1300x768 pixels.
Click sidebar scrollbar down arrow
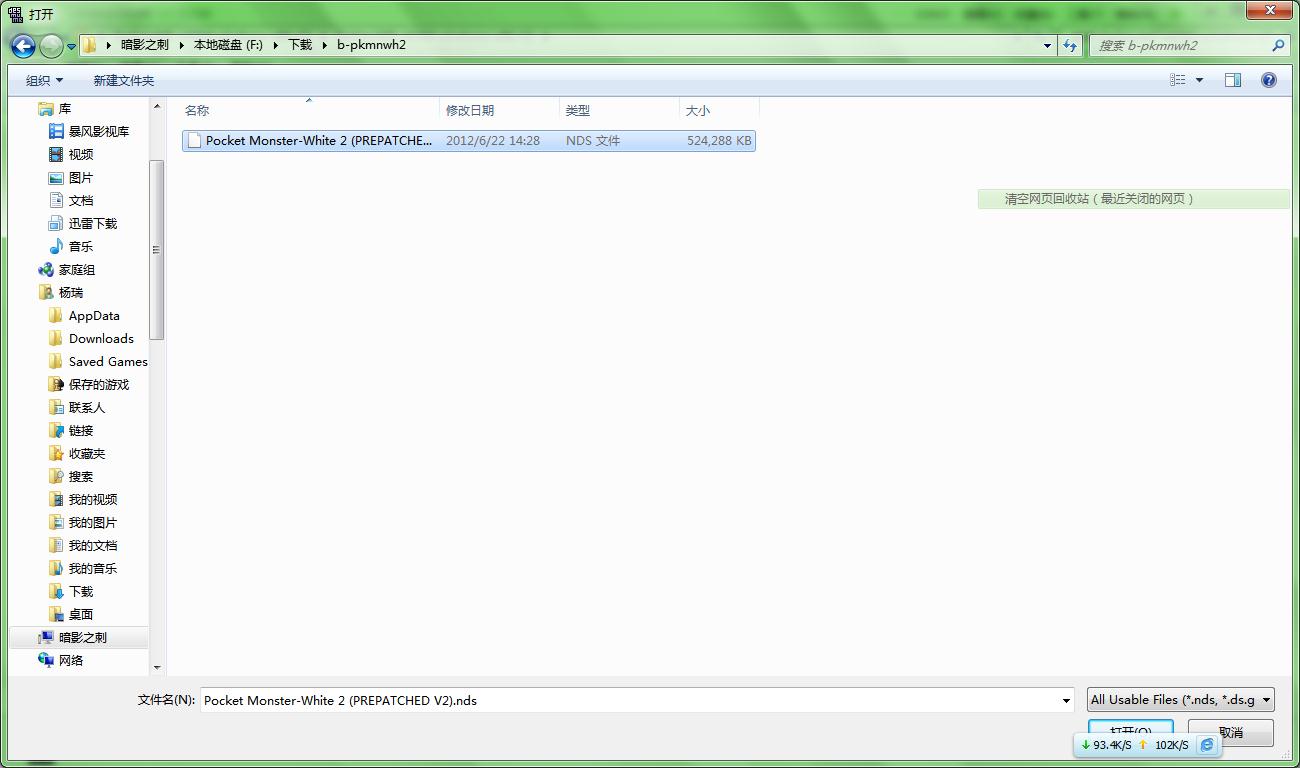pyautogui.click(x=157, y=667)
